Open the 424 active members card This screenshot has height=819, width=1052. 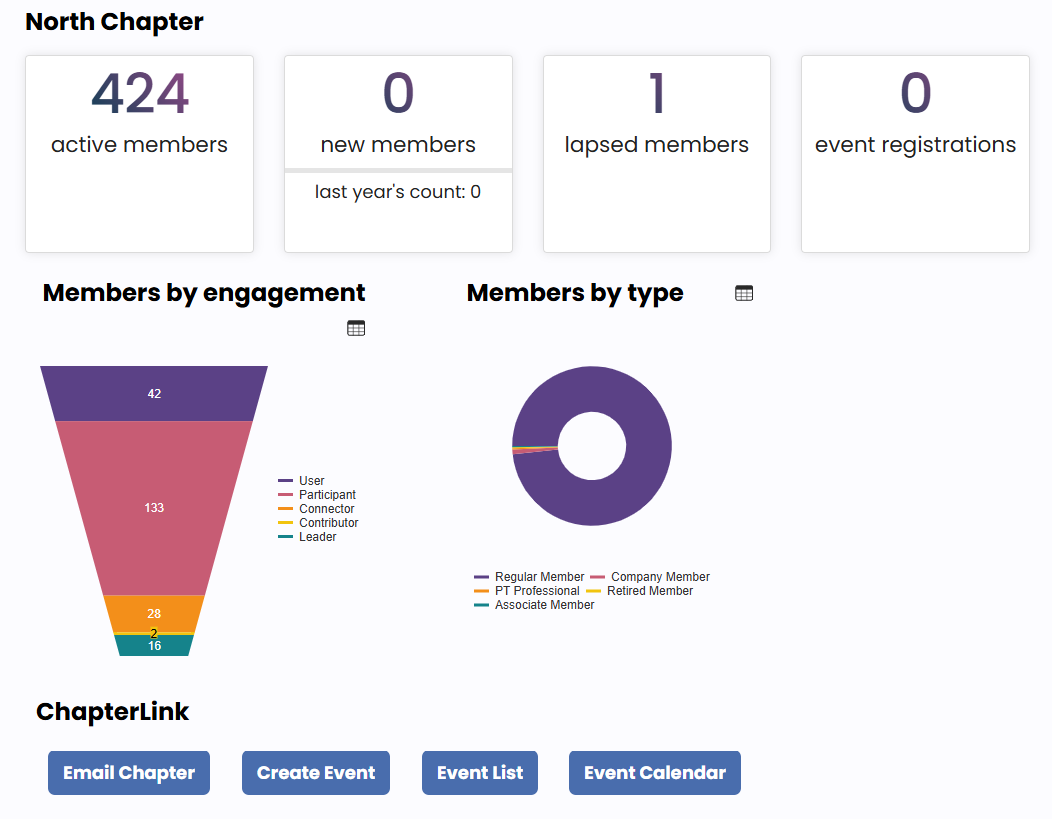tap(139, 154)
